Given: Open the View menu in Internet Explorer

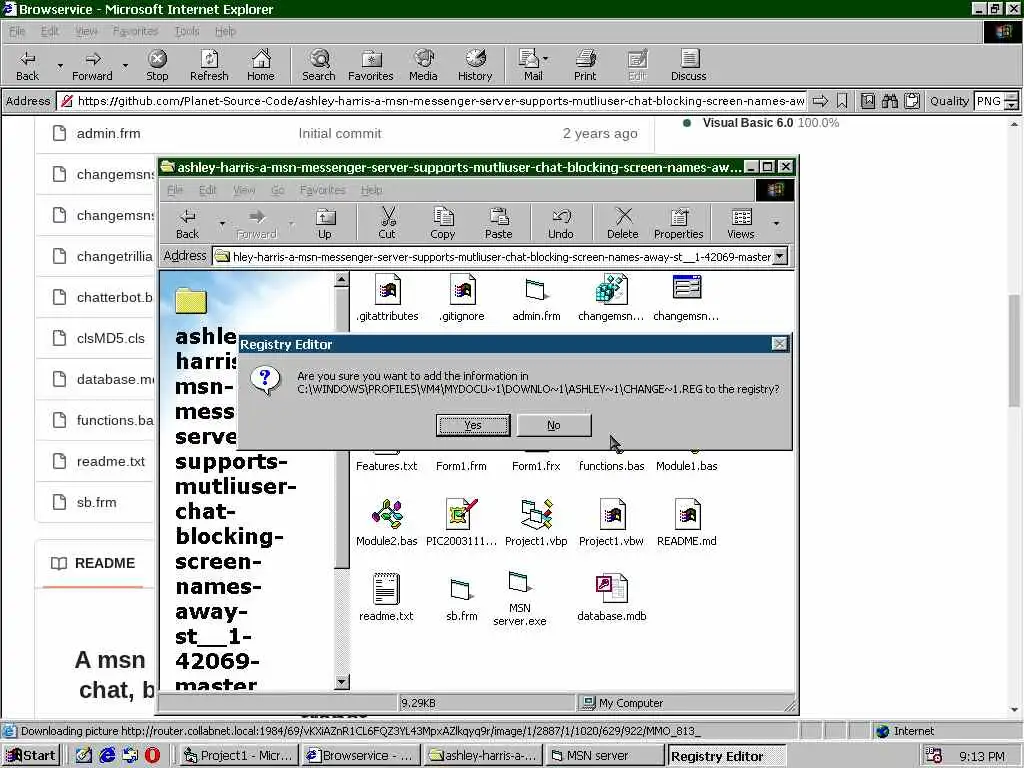Looking at the screenshot, I should tap(86, 31).
